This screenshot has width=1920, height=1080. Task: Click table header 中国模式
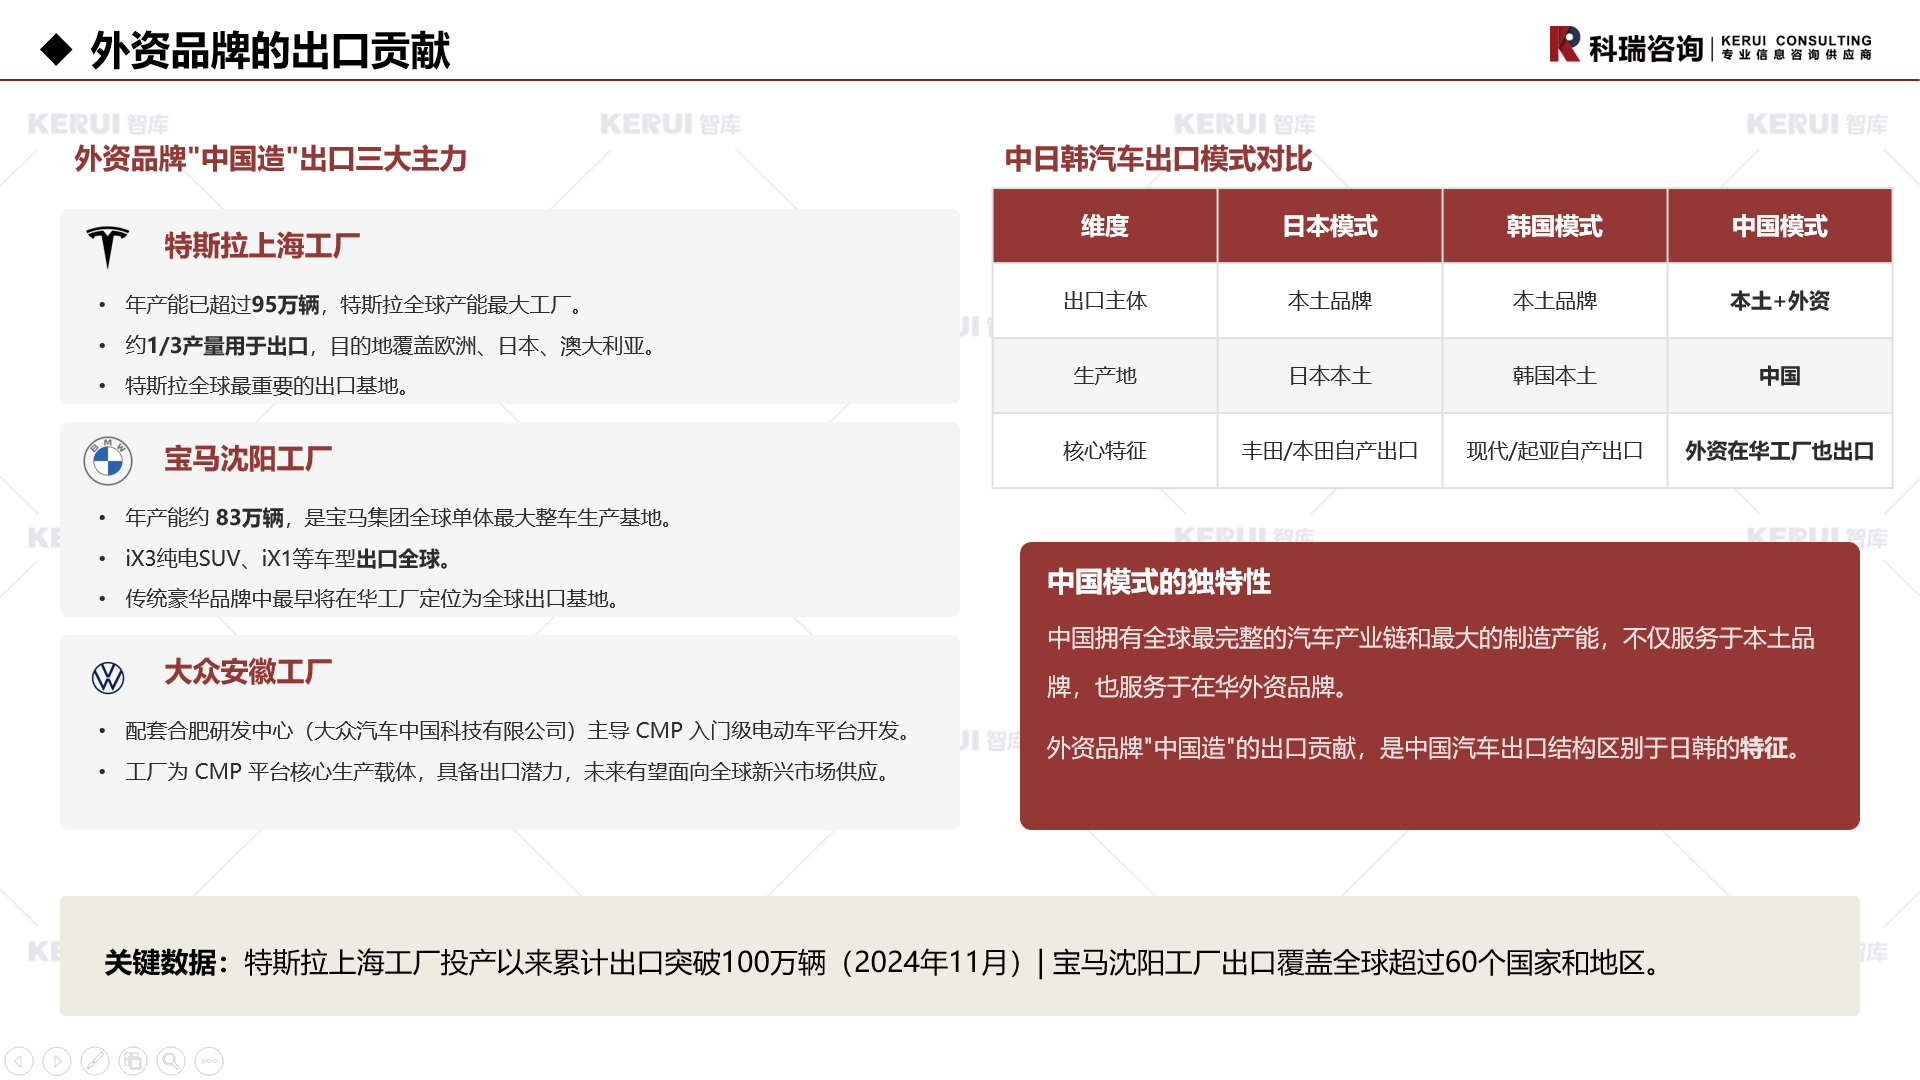(1780, 226)
